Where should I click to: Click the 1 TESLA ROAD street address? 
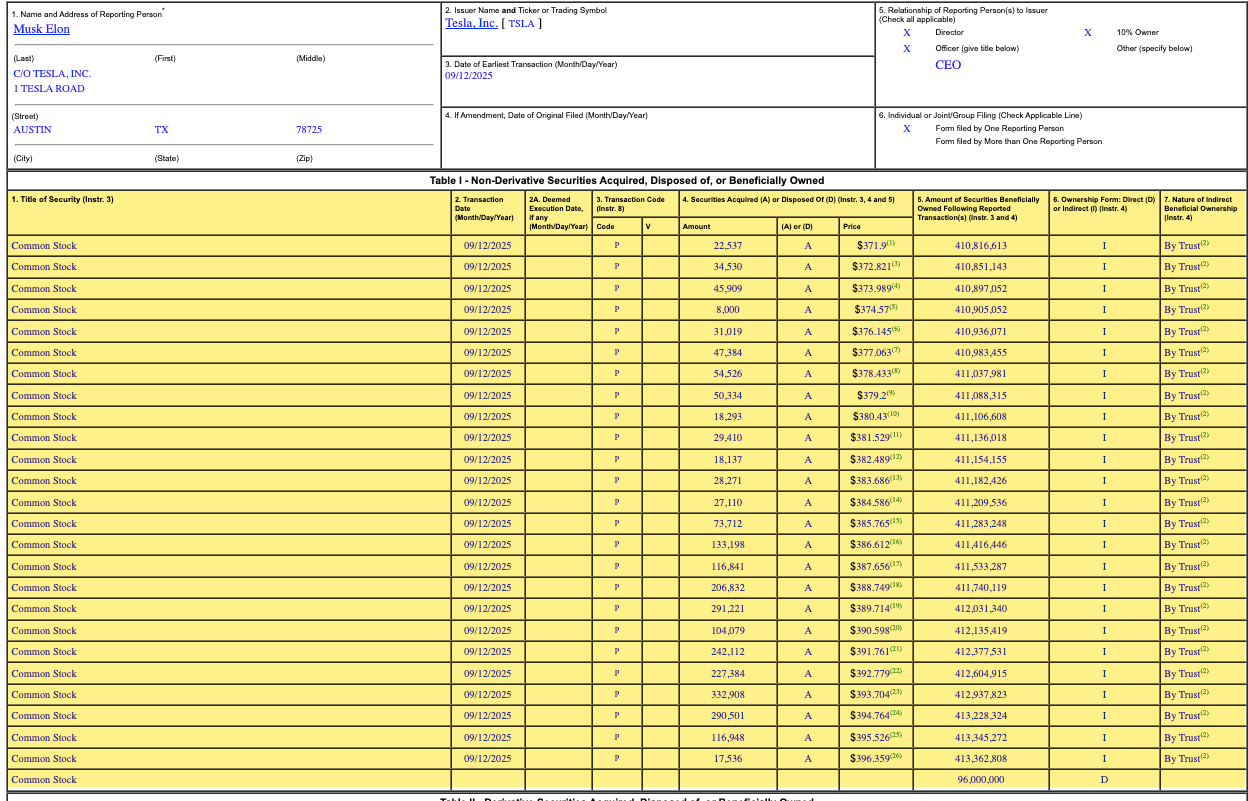[49, 89]
